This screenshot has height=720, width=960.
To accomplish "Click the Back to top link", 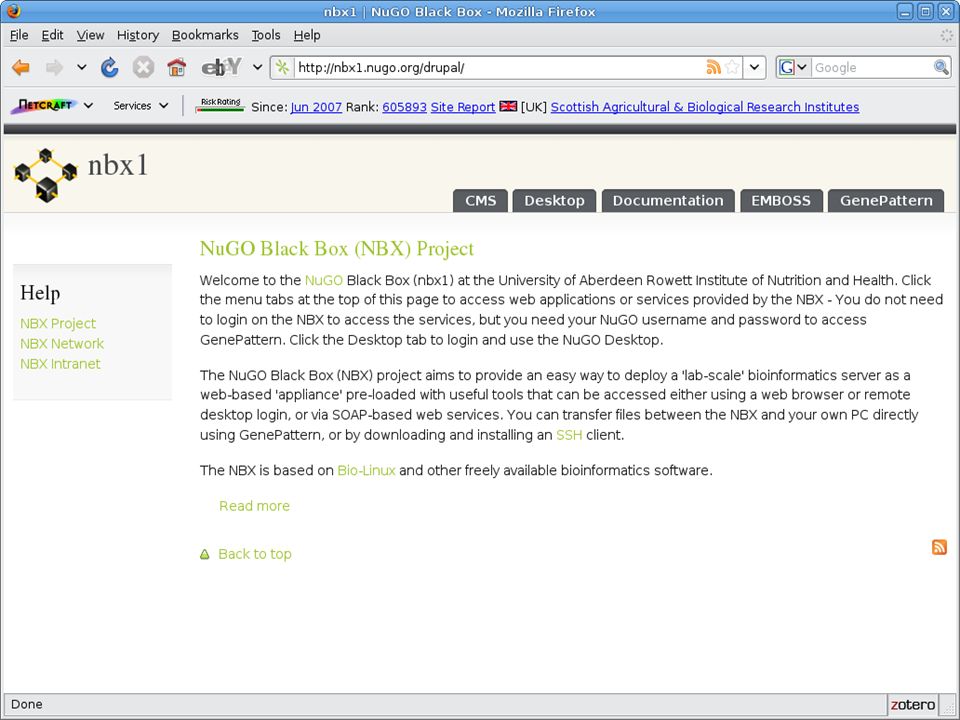I will click(x=255, y=554).
